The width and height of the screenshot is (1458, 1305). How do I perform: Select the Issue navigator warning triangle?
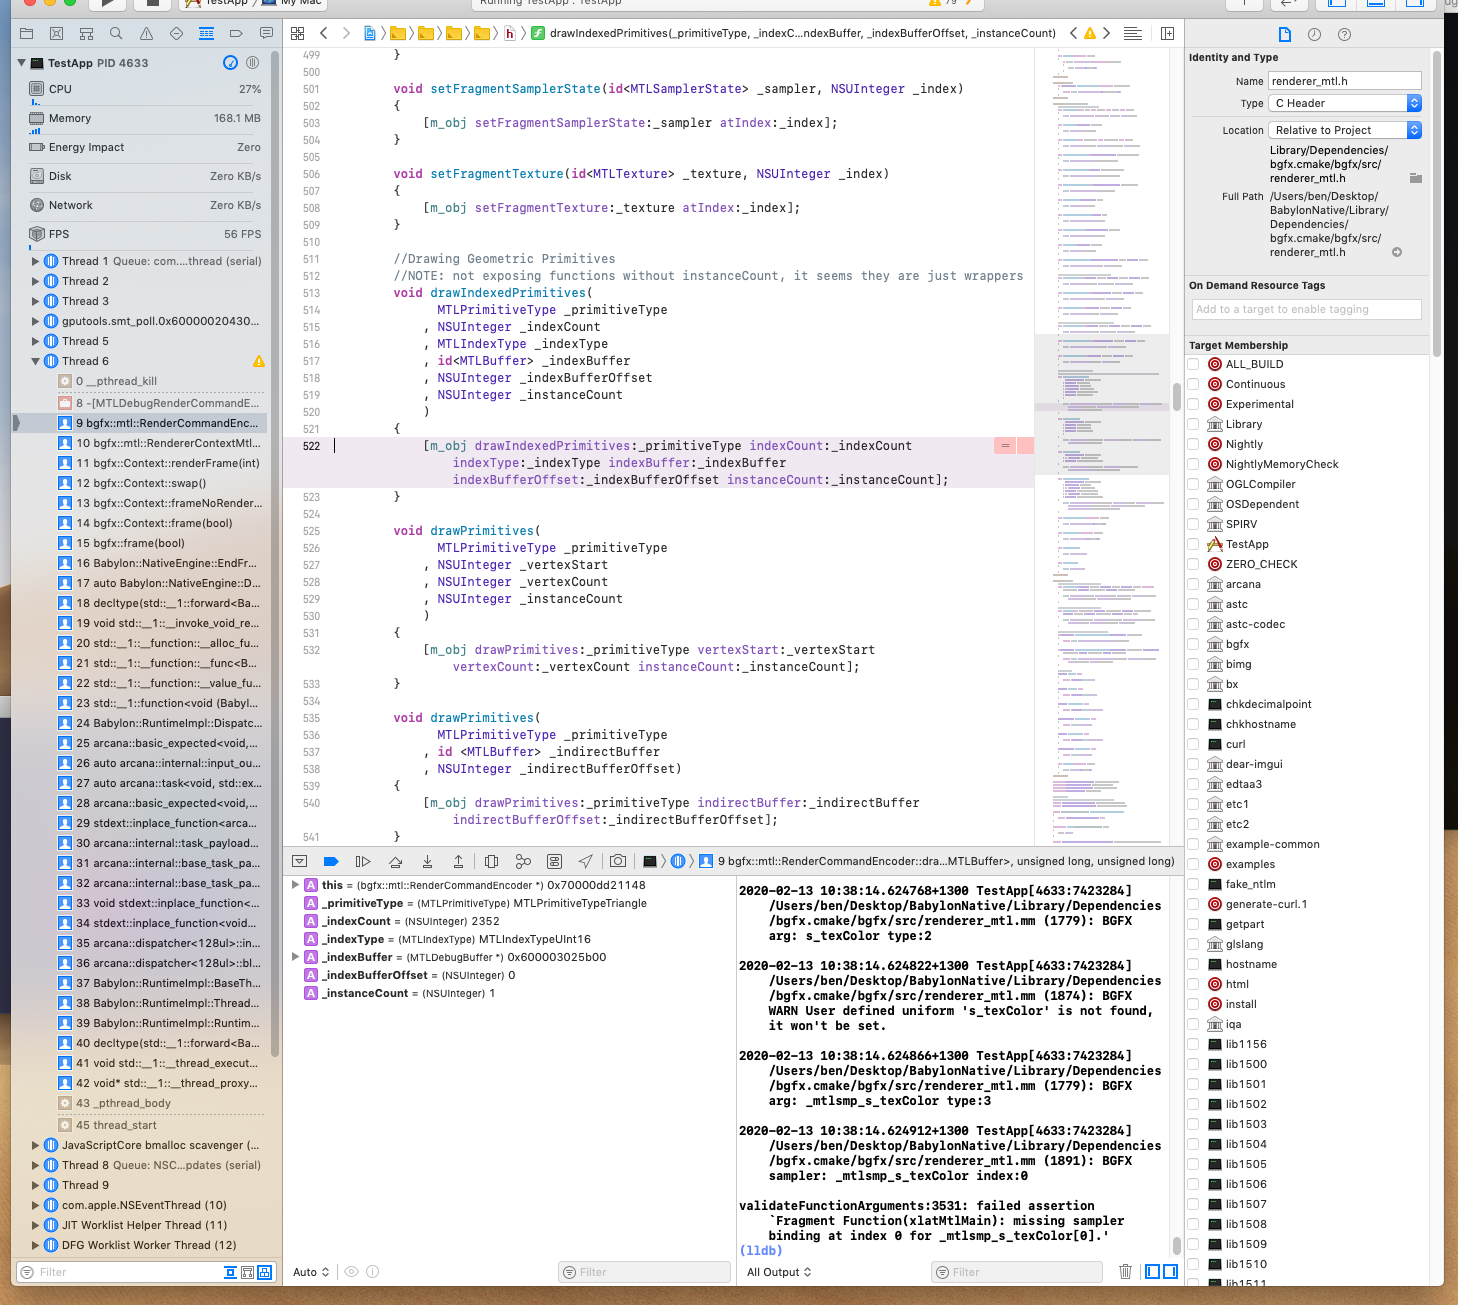pos(146,33)
